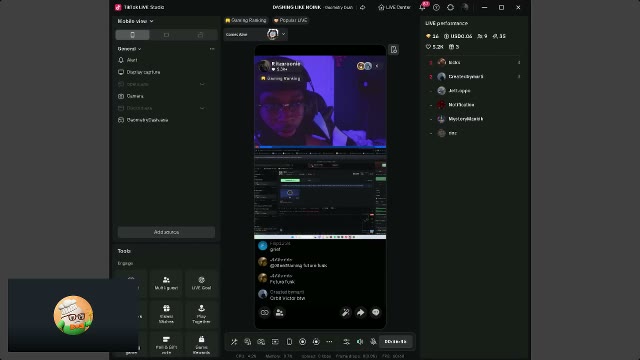The image size is (640, 360).
Task: Click the second bottom toolbar icon
Action: (248, 342)
